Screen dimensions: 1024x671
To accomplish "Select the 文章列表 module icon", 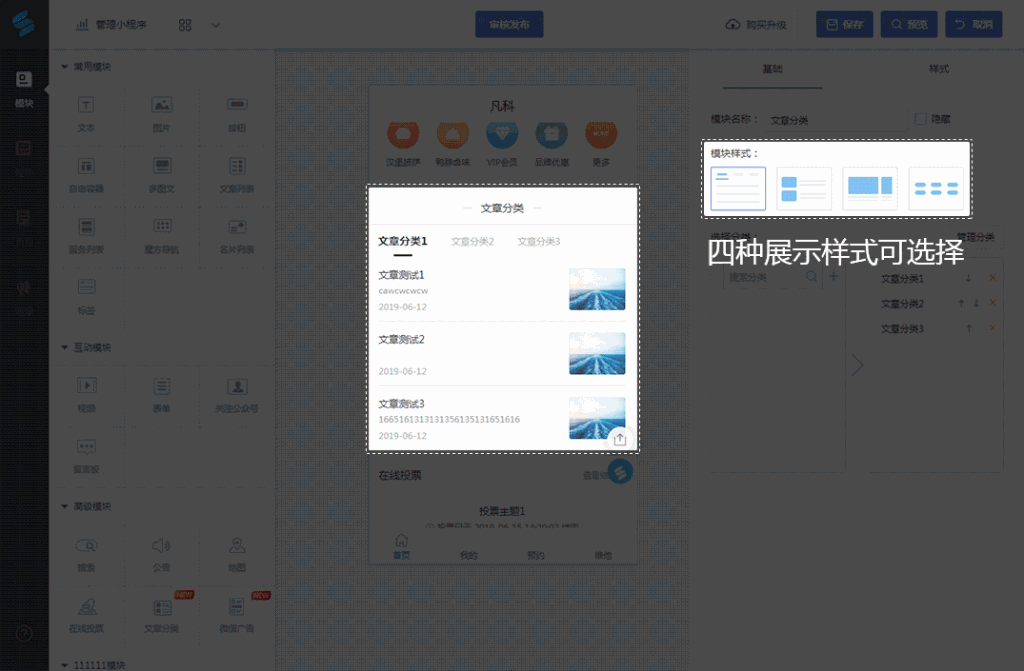I will [236, 166].
